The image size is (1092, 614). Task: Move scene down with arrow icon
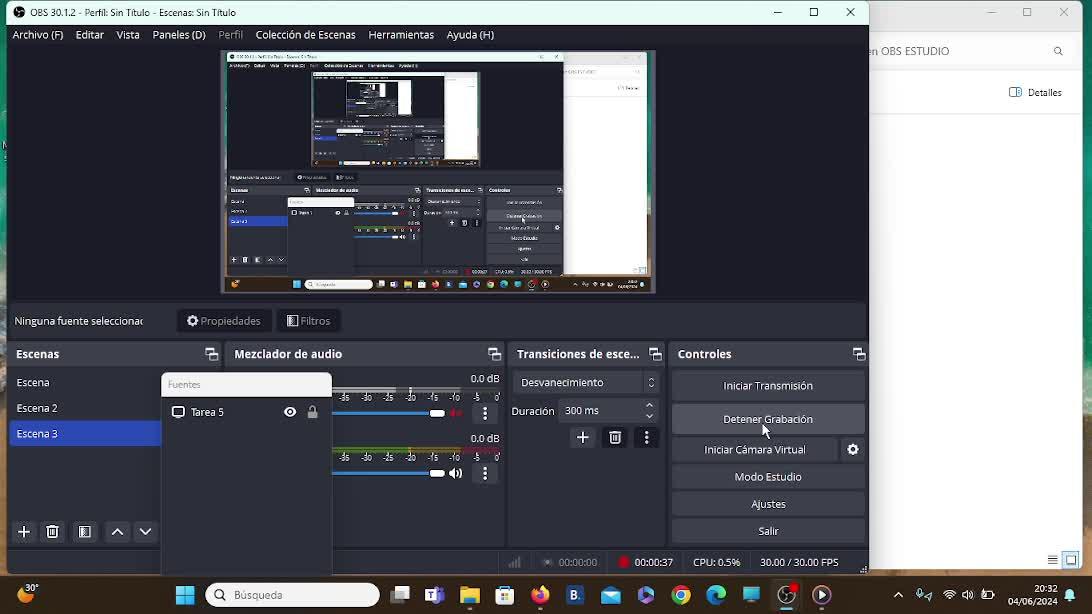point(146,532)
